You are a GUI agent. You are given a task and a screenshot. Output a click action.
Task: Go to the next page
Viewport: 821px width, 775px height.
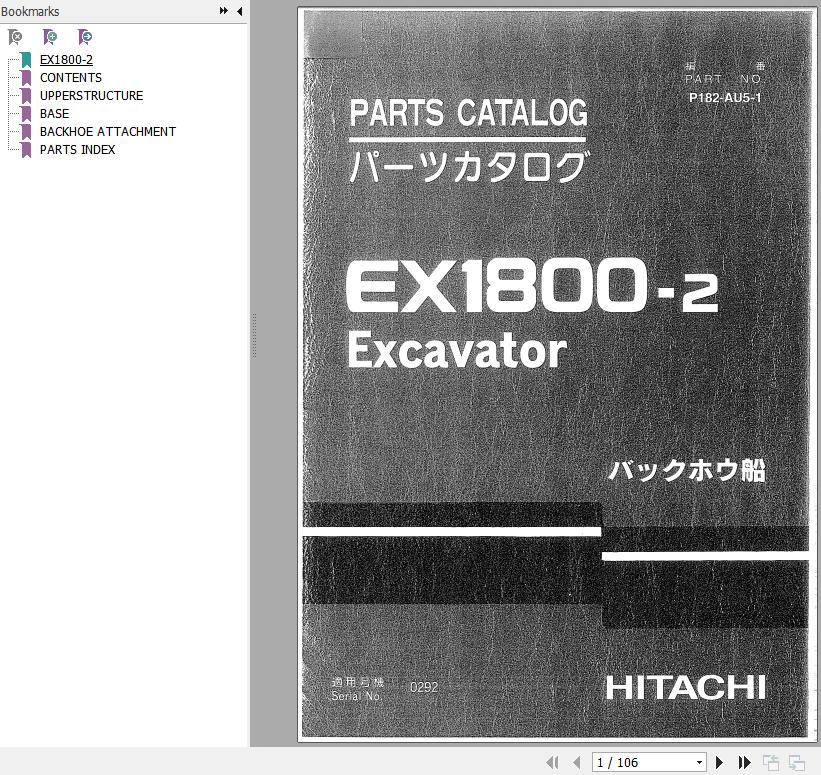[x=719, y=762]
